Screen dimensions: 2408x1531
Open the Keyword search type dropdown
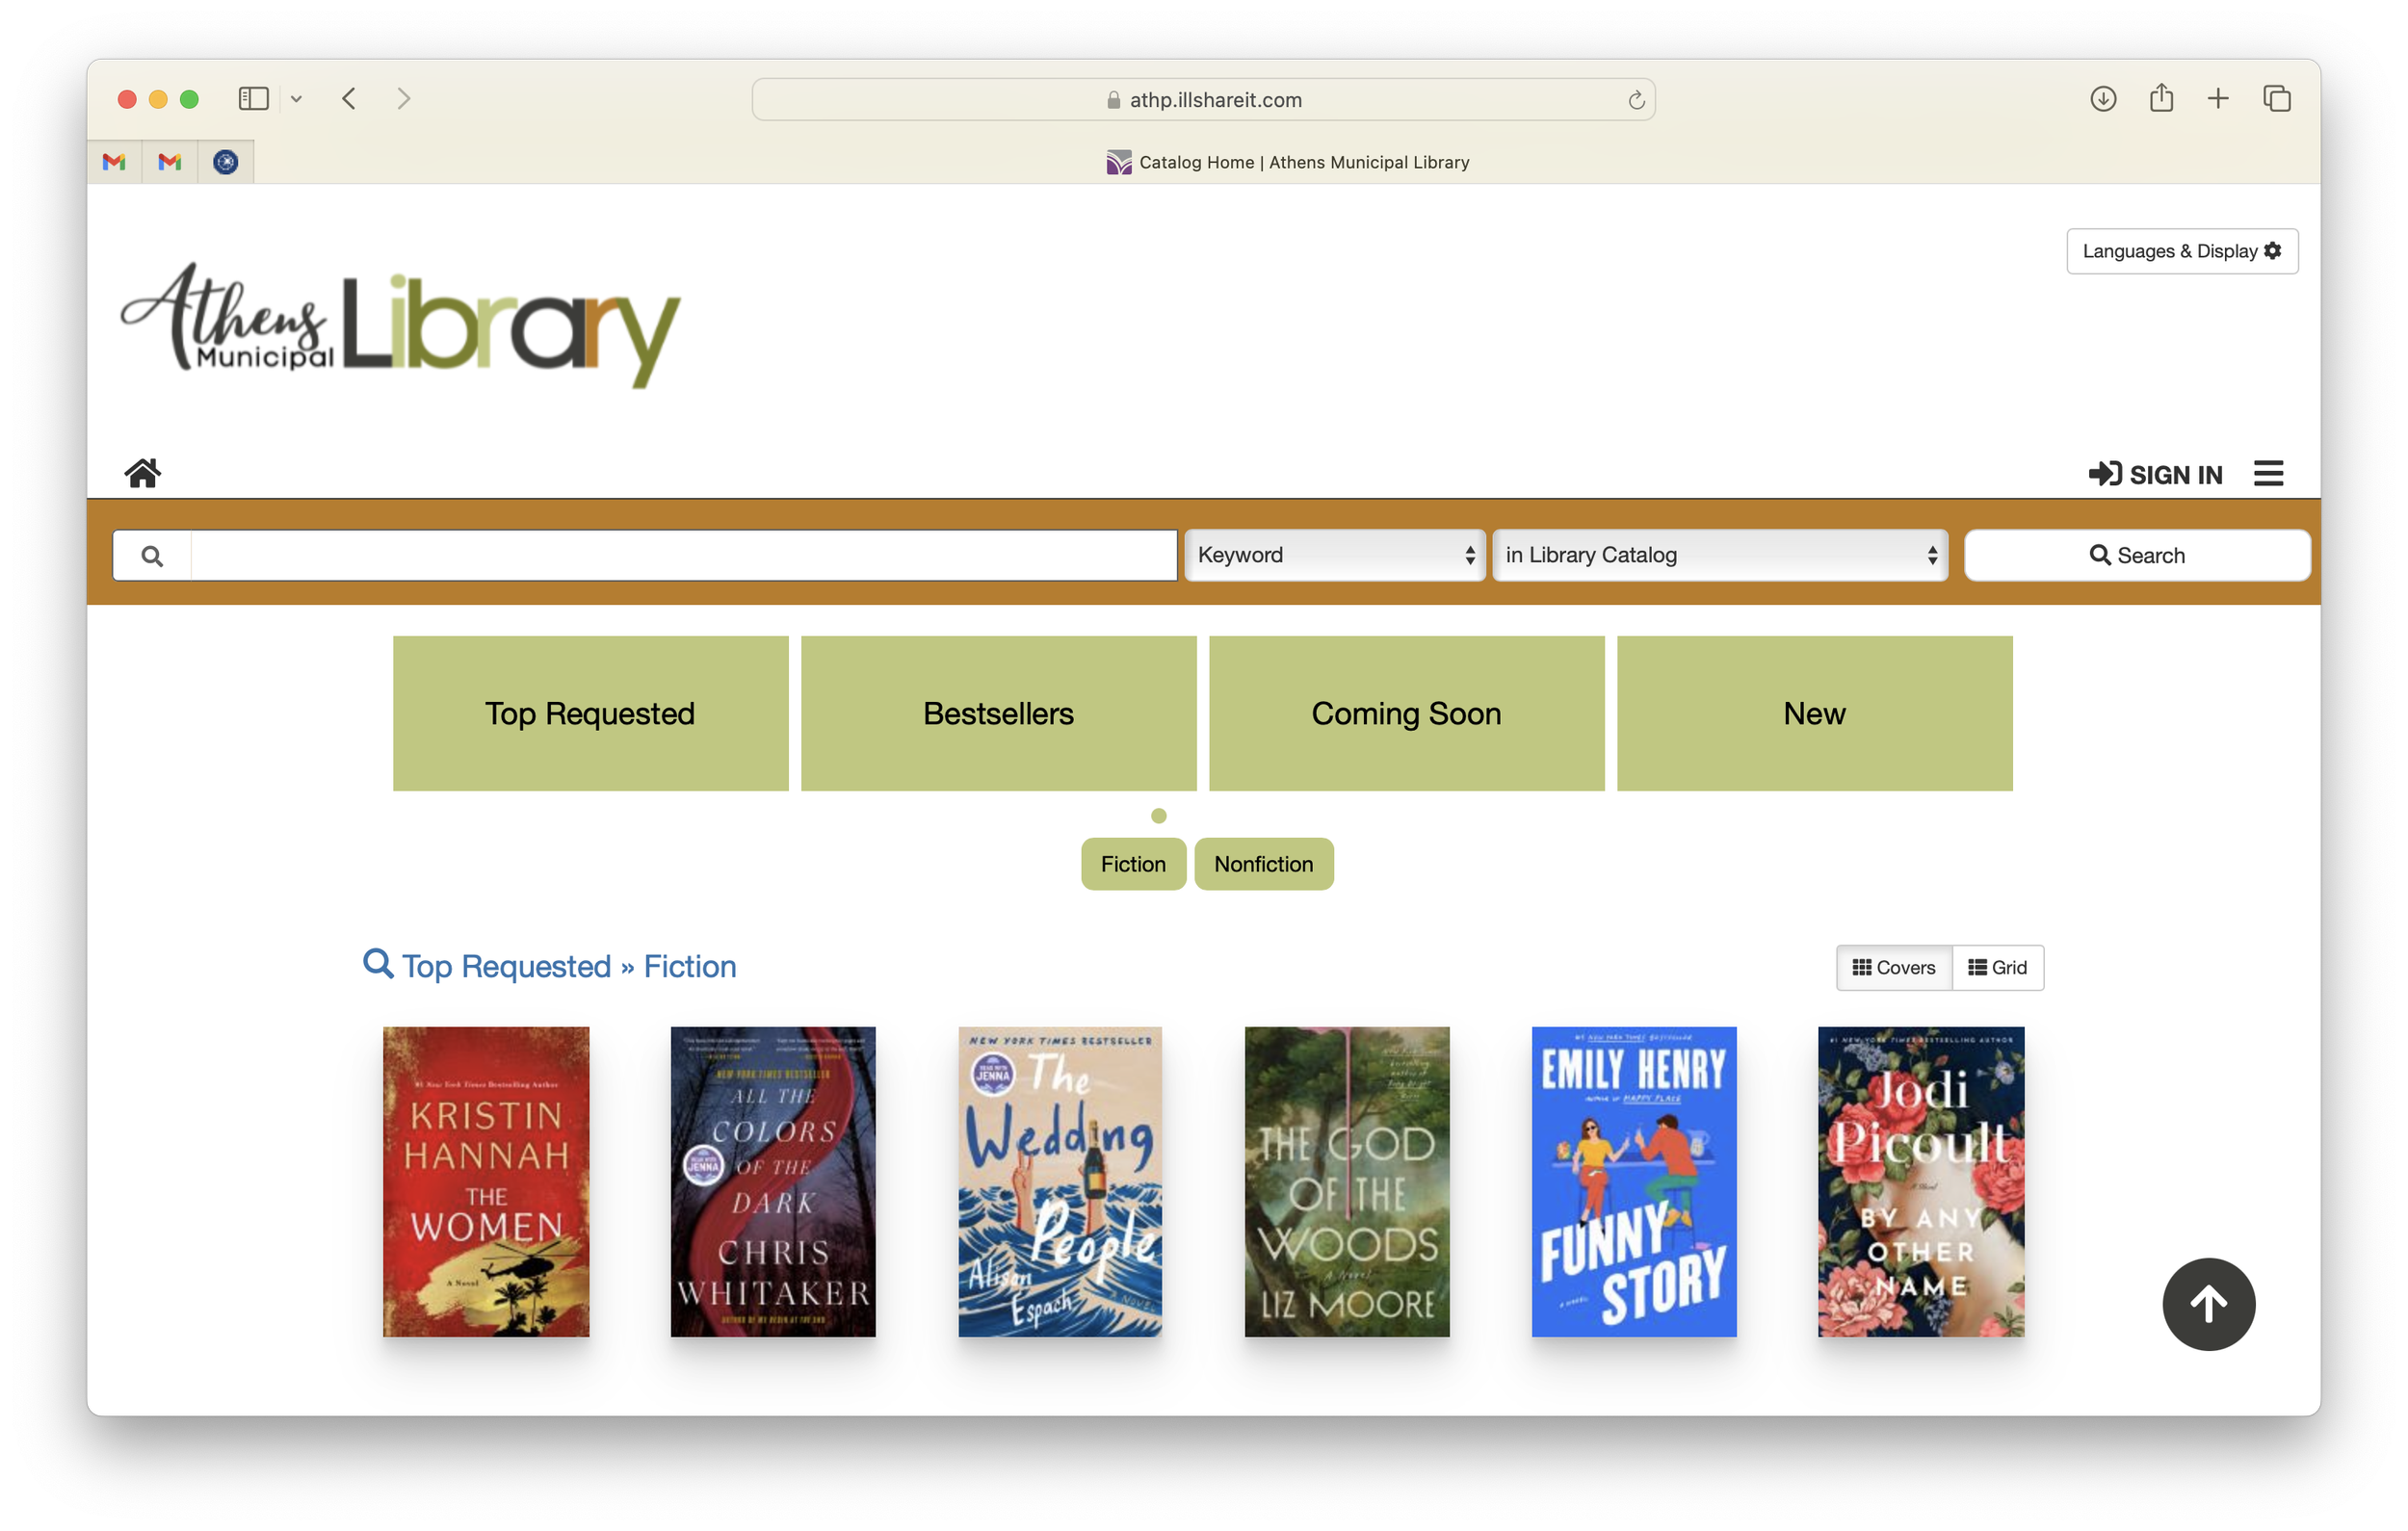[1335, 555]
